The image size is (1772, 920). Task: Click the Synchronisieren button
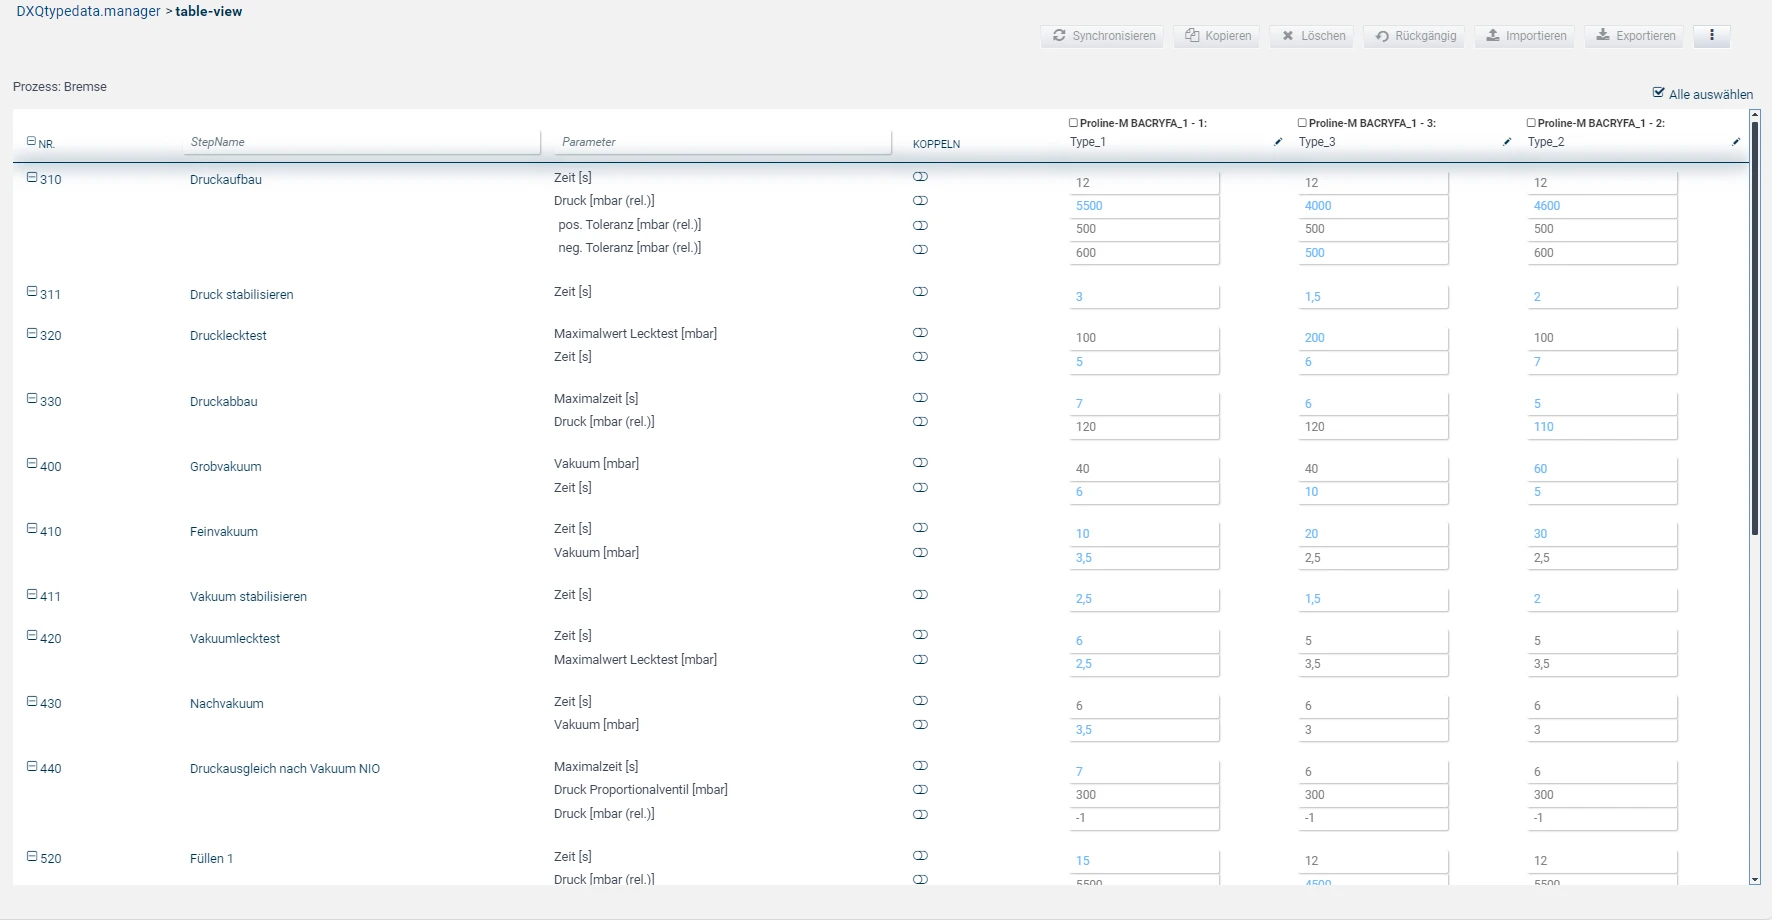(1102, 36)
